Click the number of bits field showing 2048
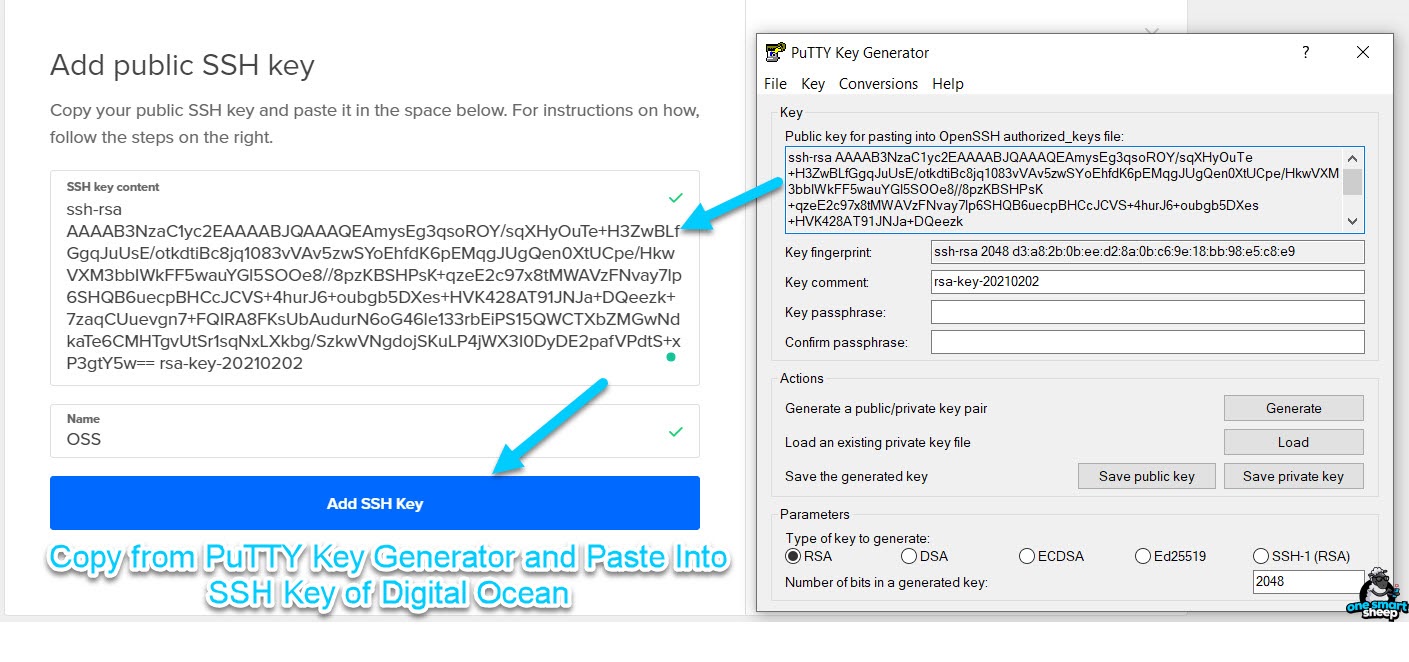 (1307, 582)
